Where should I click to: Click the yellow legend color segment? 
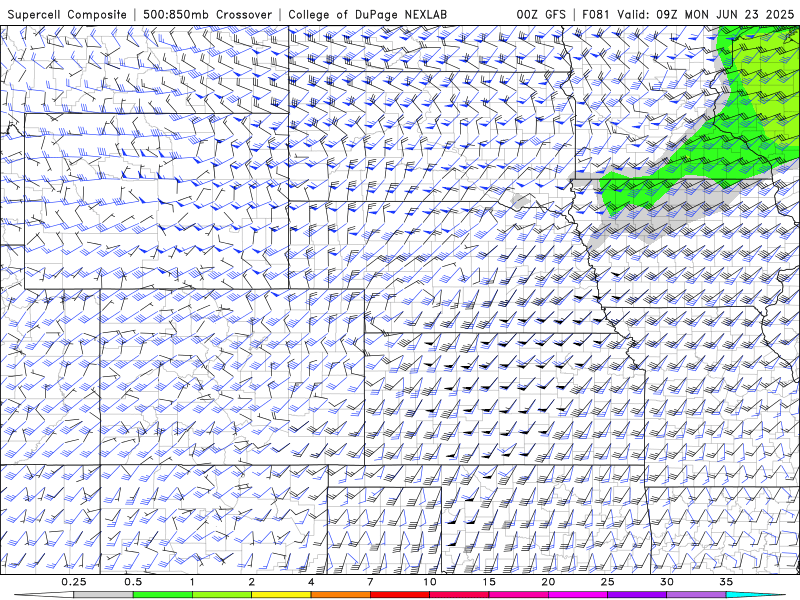click(x=281, y=595)
